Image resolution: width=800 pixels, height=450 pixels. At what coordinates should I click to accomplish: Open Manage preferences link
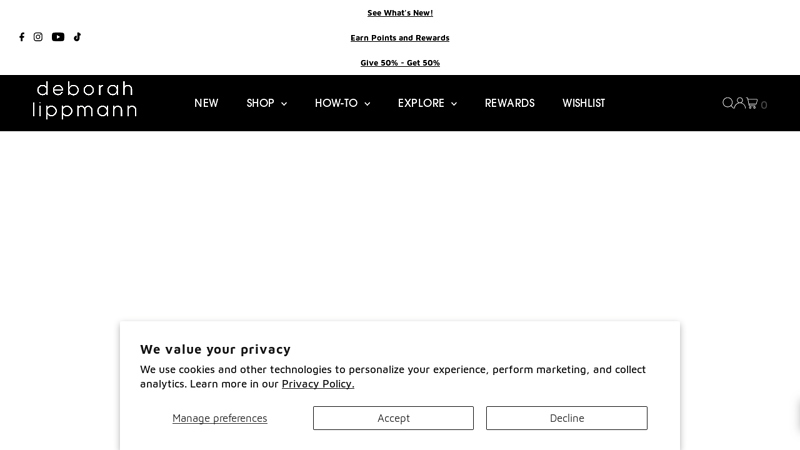(x=220, y=418)
